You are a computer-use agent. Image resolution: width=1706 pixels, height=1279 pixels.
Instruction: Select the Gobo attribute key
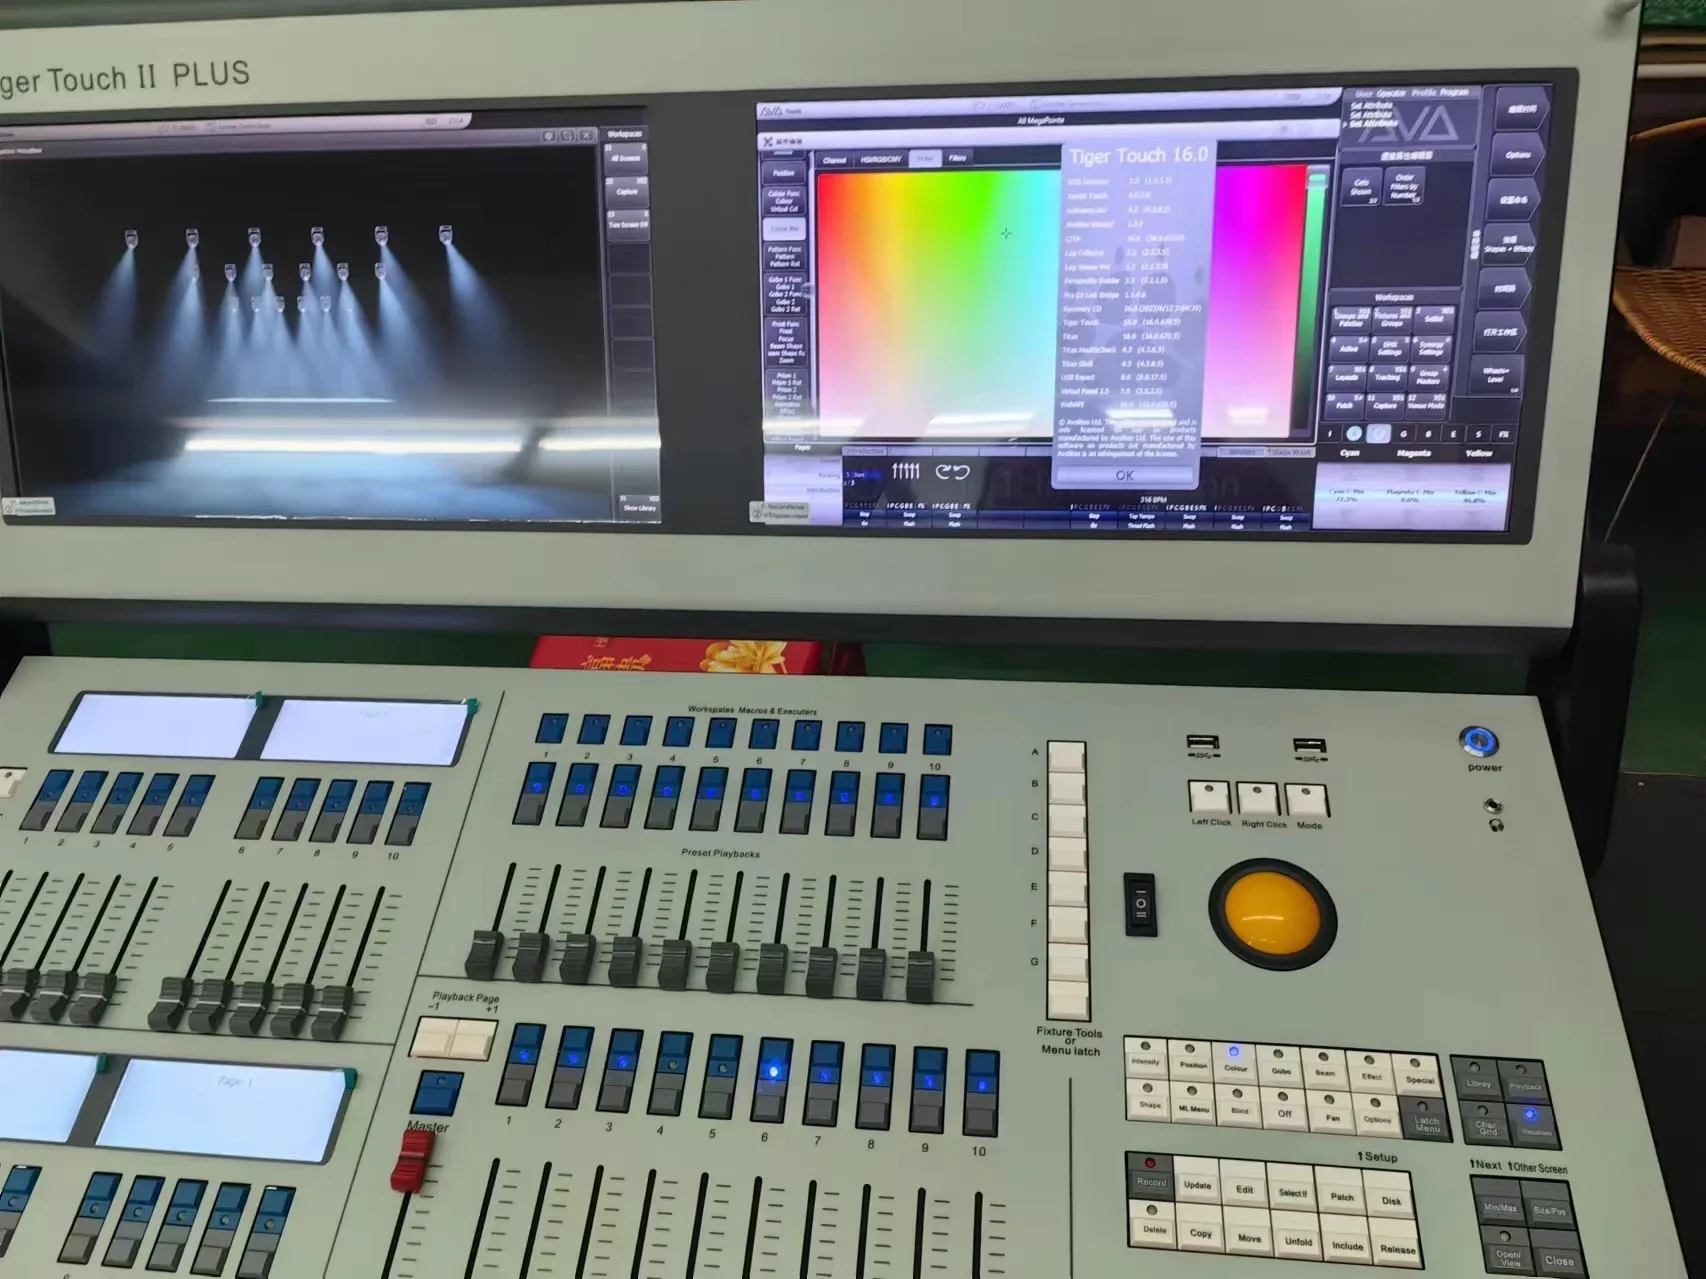(x=1281, y=1066)
